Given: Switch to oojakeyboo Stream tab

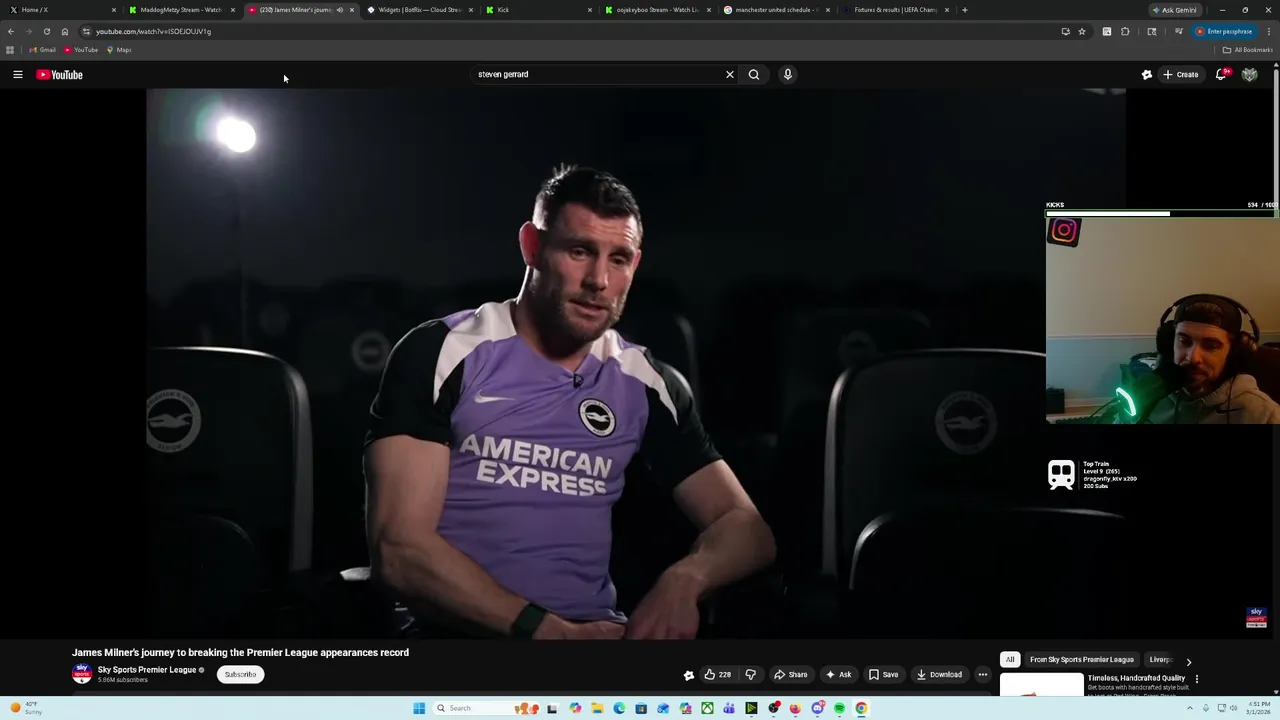Looking at the screenshot, I should tap(656, 10).
